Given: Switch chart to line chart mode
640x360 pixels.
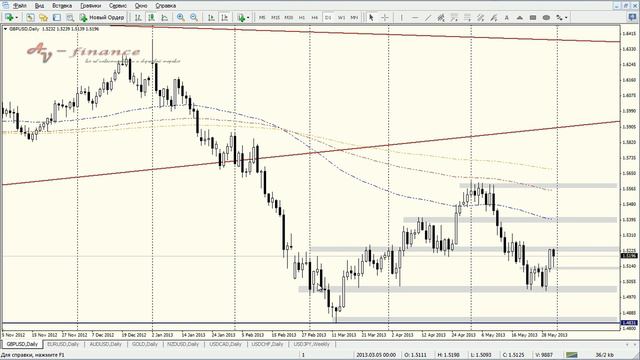Looking at the screenshot, I should (164, 18).
